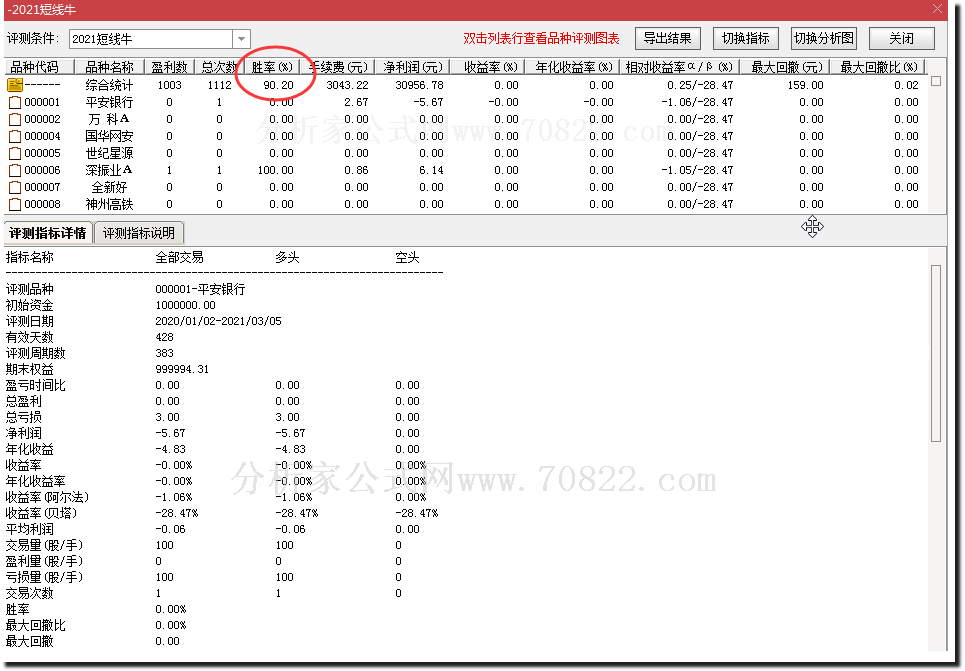Click the details panel vertical scrollbar thumb
The height and width of the screenshot is (671, 965).
click(935, 353)
